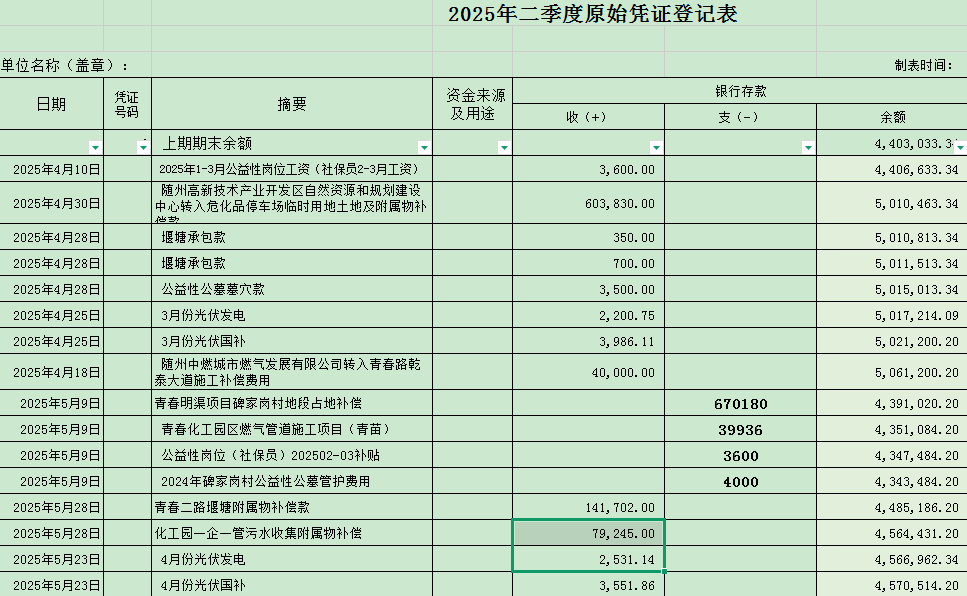The height and width of the screenshot is (596, 967).
Task: Open the 日期 column filter dropdown
Action: [x=95, y=147]
